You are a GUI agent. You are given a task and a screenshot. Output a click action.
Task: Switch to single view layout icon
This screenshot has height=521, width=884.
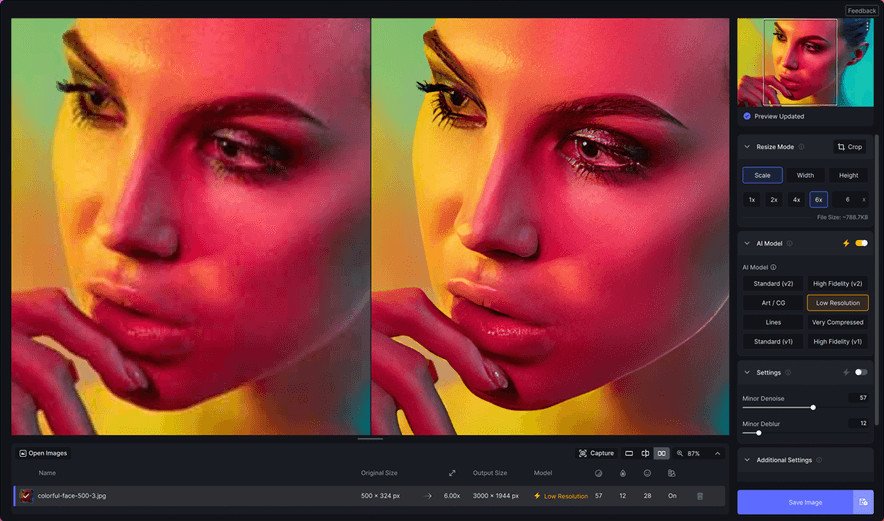tap(629, 453)
